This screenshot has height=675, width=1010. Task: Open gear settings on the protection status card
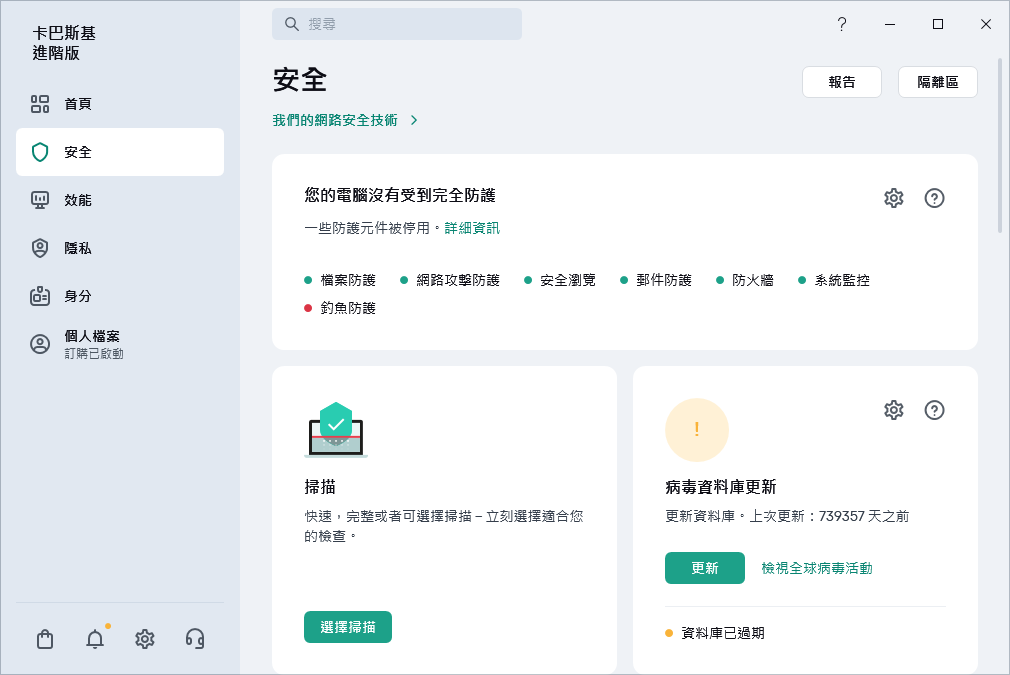(x=893, y=198)
